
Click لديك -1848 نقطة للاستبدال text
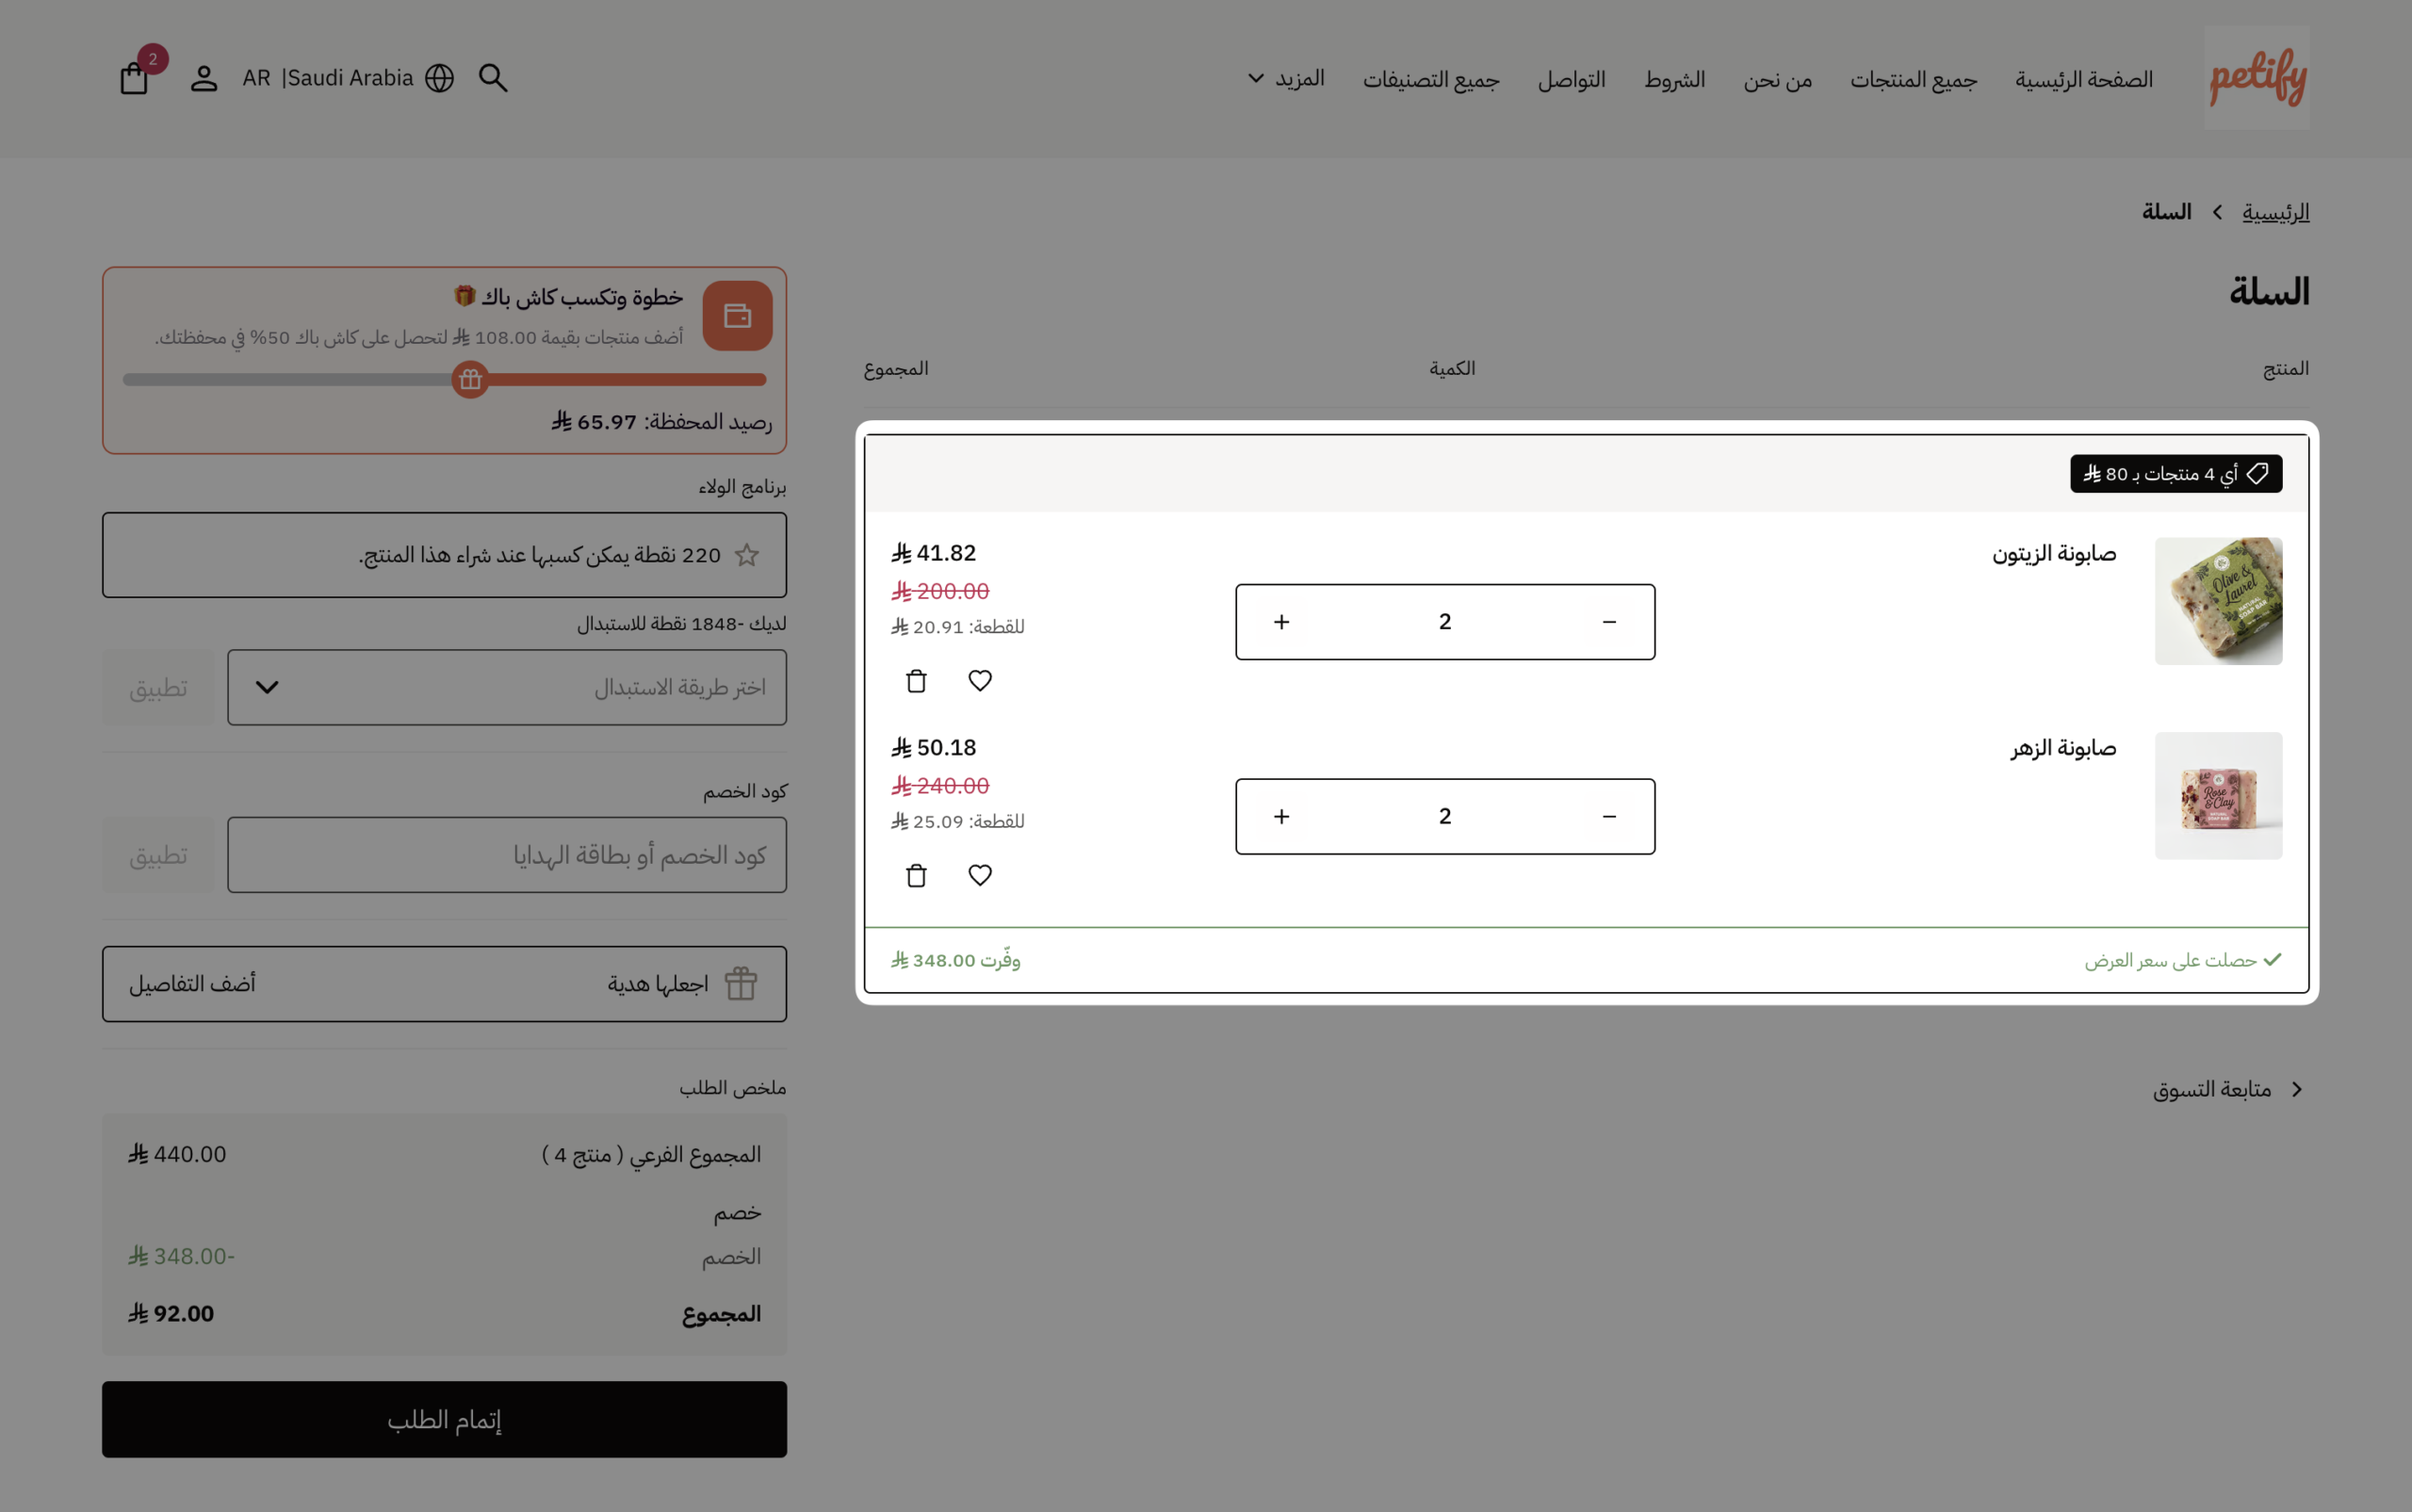[681, 624]
